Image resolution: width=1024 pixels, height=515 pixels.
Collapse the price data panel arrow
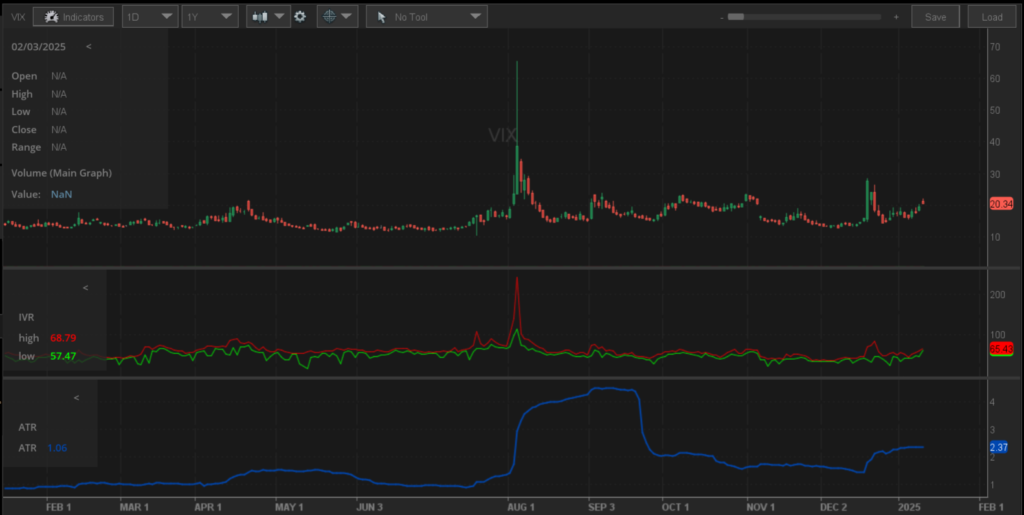click(88, 47)
